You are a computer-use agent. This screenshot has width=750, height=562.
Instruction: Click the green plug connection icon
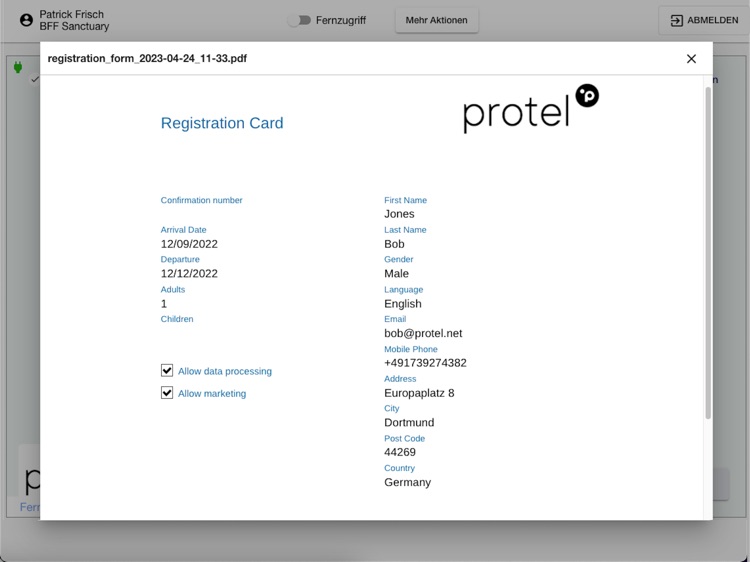pyautogui.click(x=18, y=67)
